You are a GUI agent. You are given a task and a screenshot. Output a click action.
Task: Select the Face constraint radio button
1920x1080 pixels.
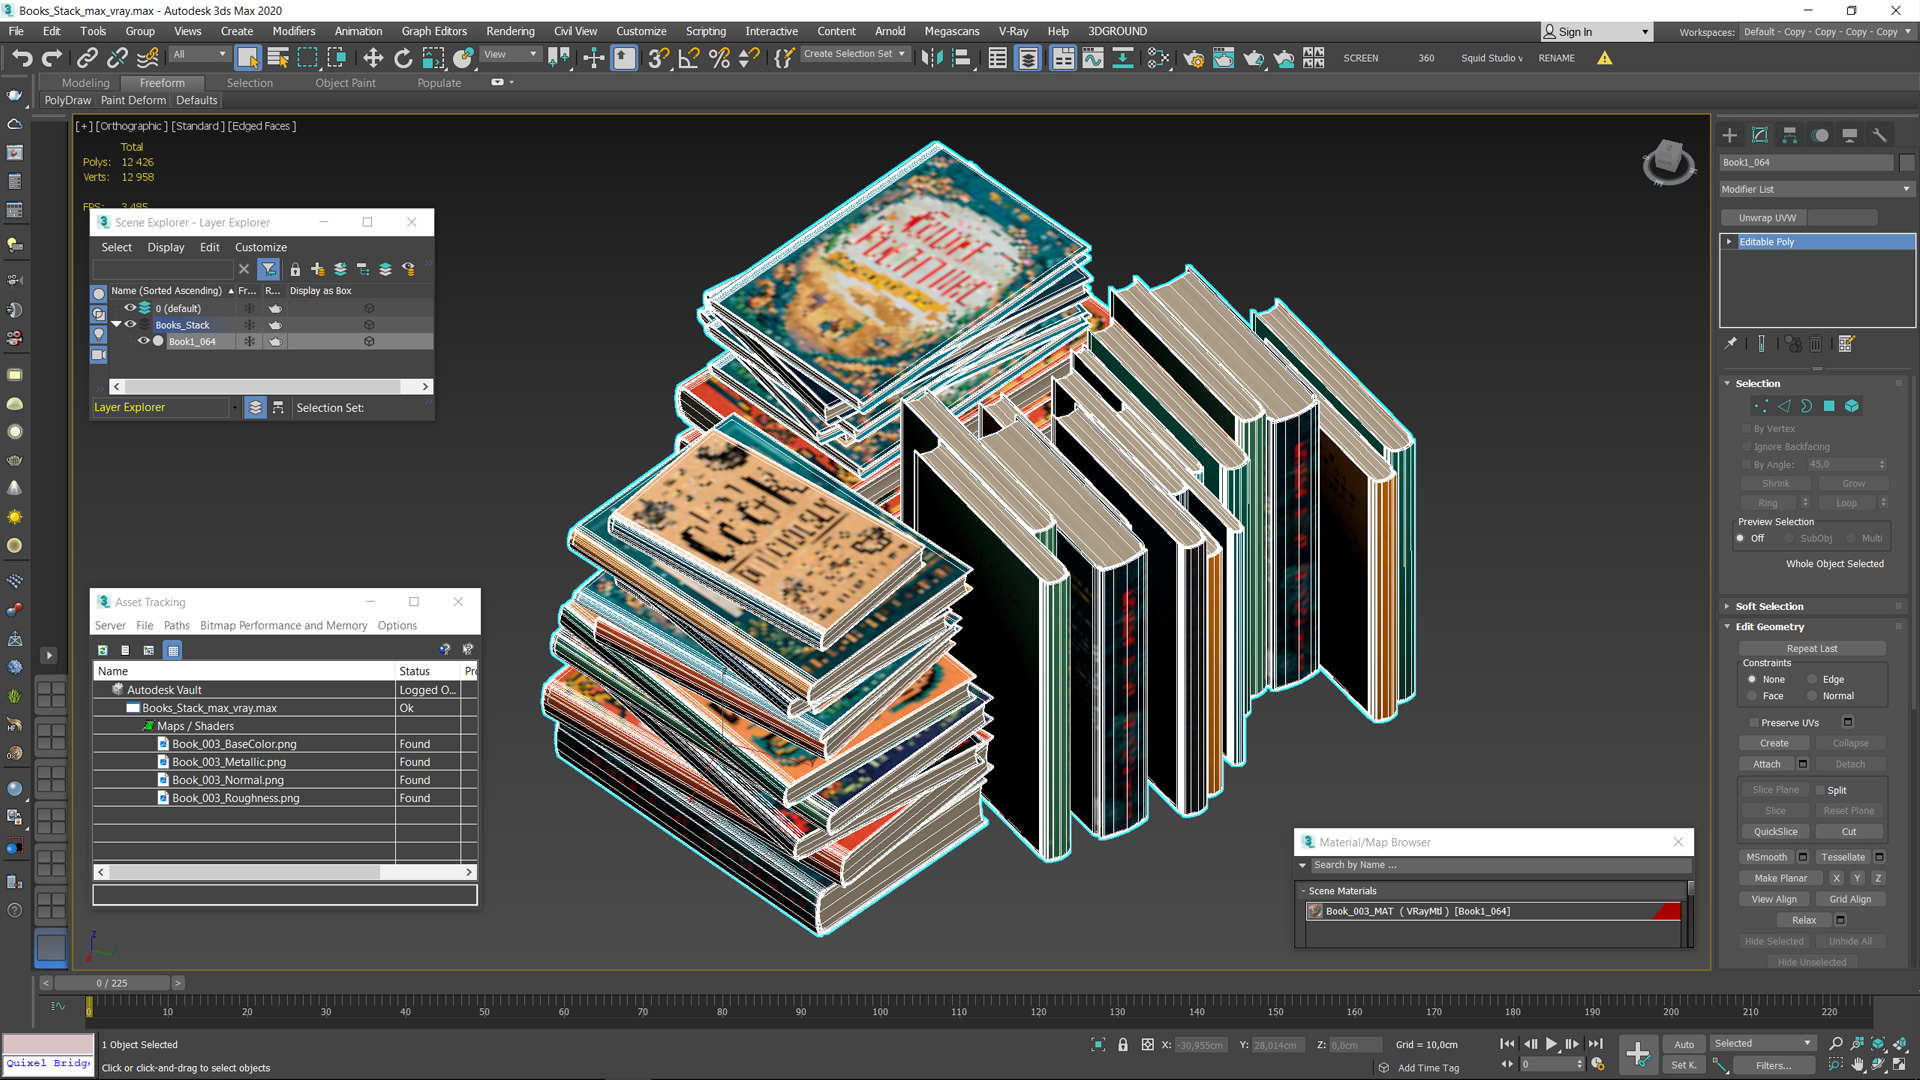click(x=1752, y=696)
